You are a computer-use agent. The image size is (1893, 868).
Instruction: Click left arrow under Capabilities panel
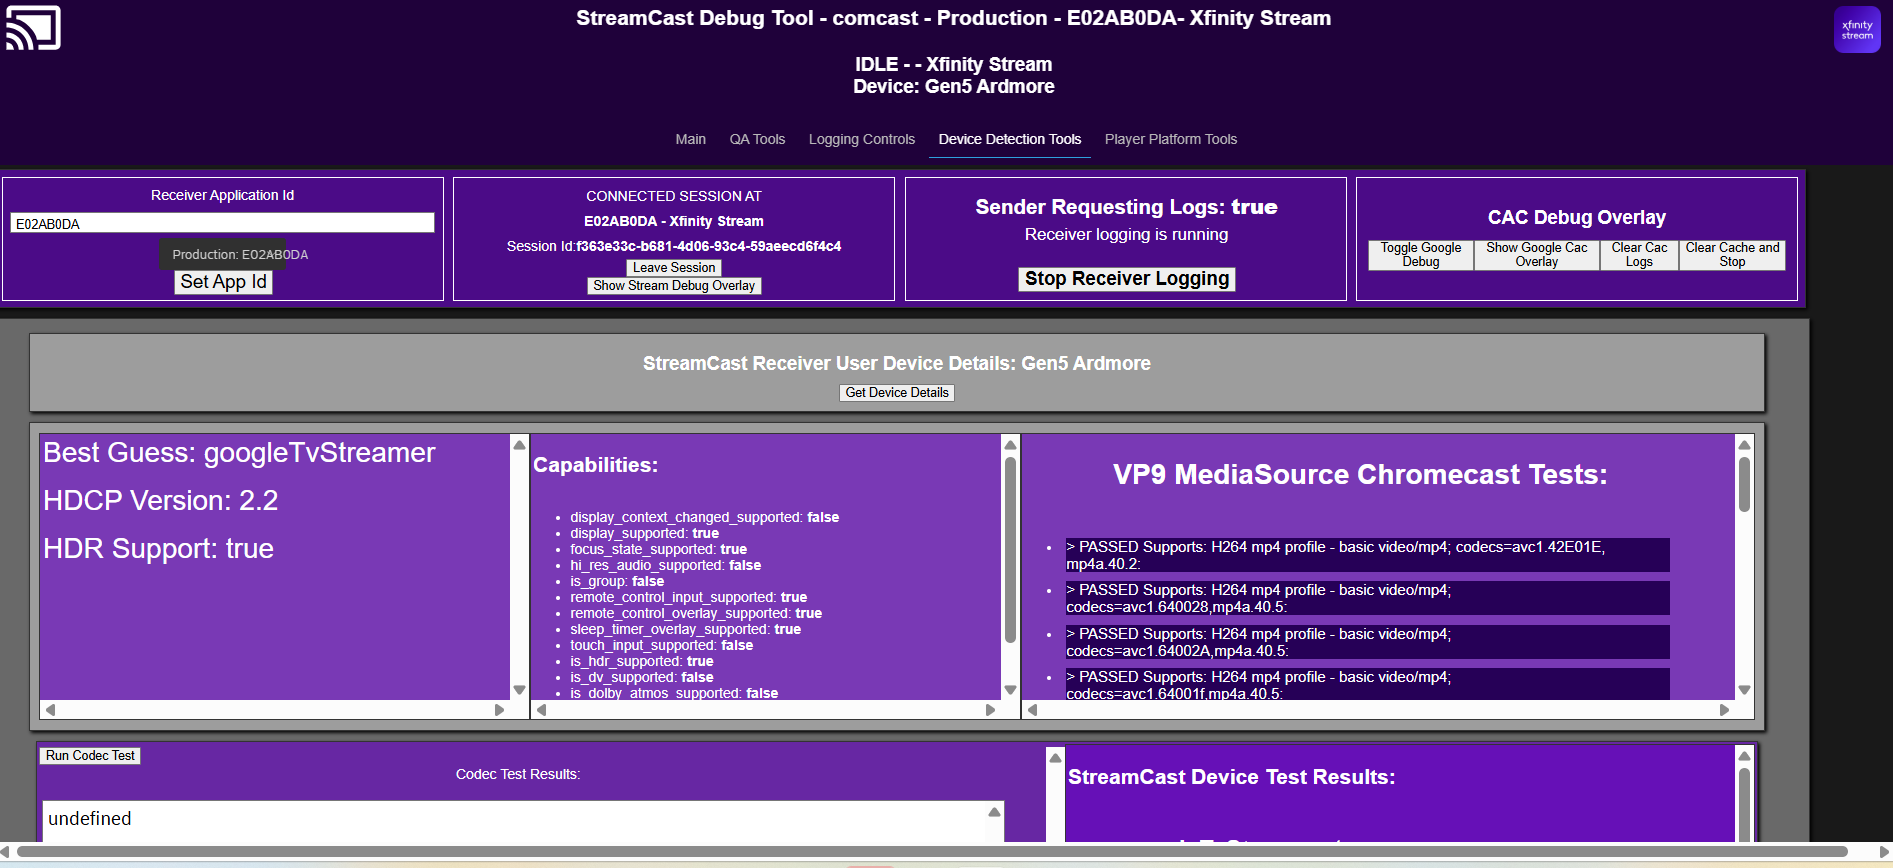coord(541,710)
